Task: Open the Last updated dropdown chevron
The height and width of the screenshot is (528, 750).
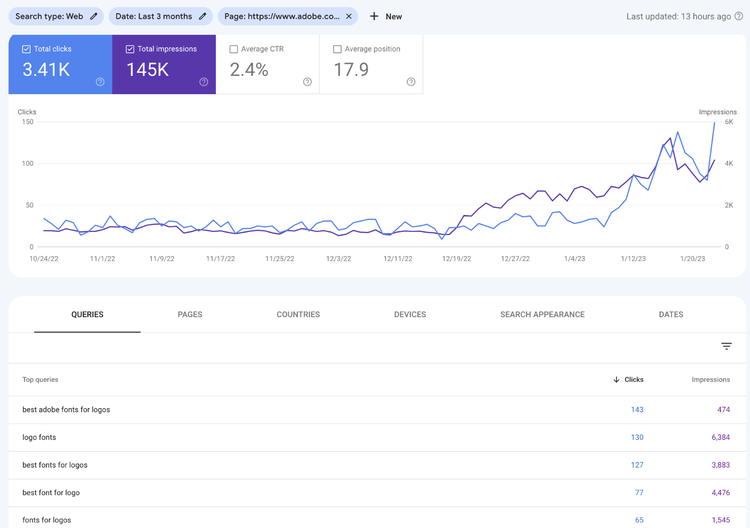Action: [x=739, y=16]
